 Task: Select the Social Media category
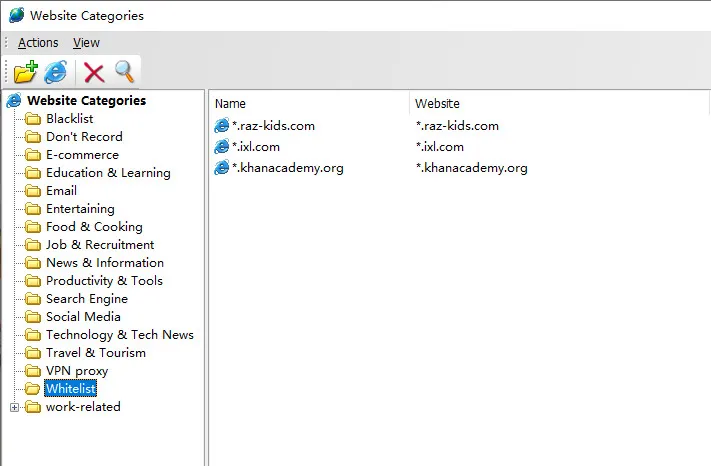pyautogui.click(x=83, y=316)
